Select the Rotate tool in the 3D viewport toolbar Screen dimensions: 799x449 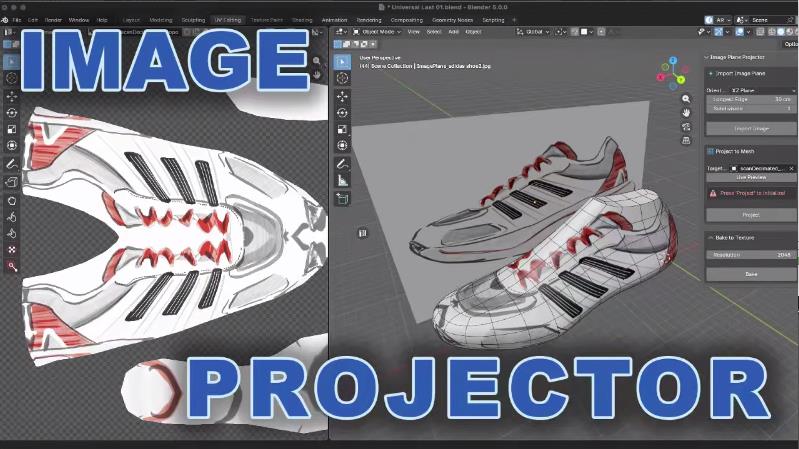tap(342, 113)
